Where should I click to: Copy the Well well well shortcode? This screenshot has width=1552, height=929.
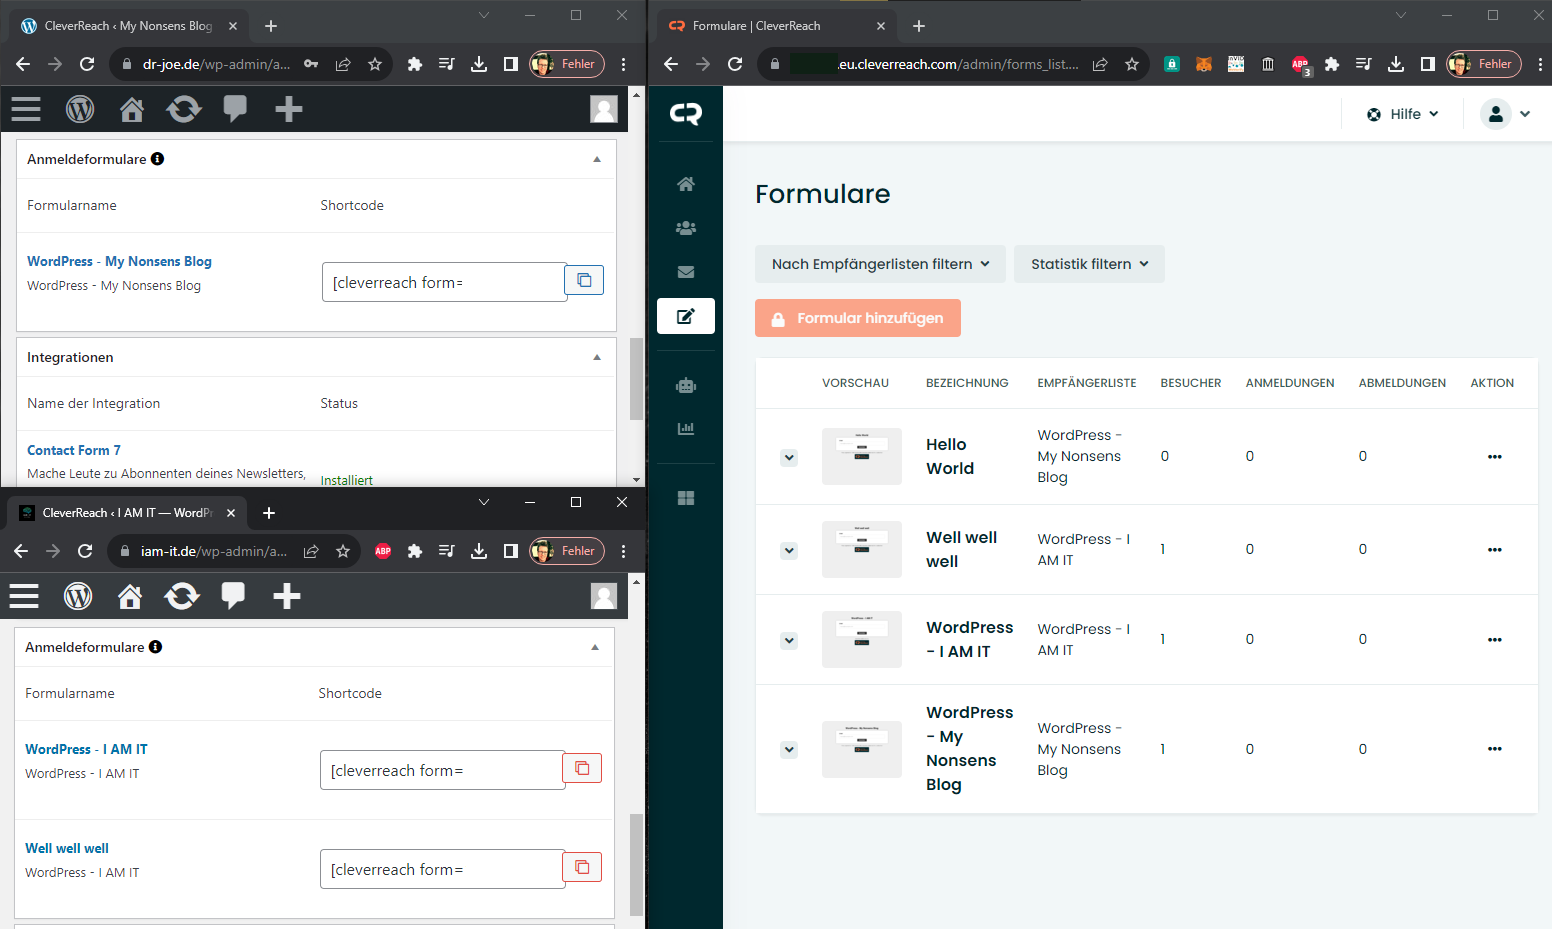582,867
